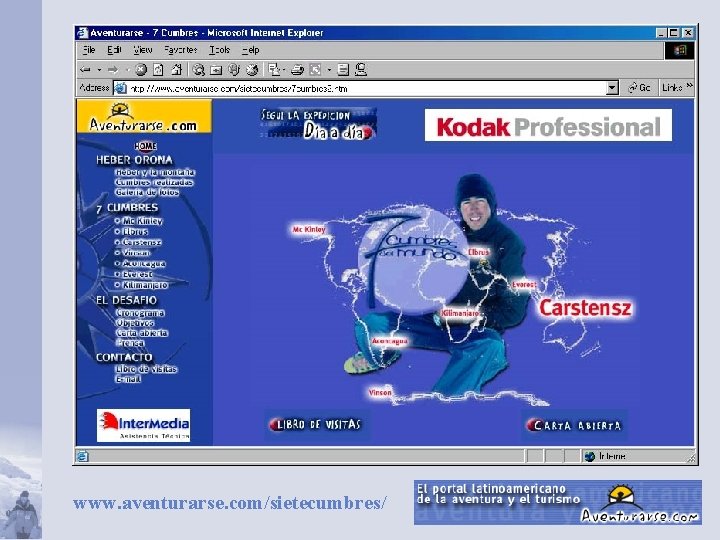Select Everest in sidebar list

(x=137, y=274)
